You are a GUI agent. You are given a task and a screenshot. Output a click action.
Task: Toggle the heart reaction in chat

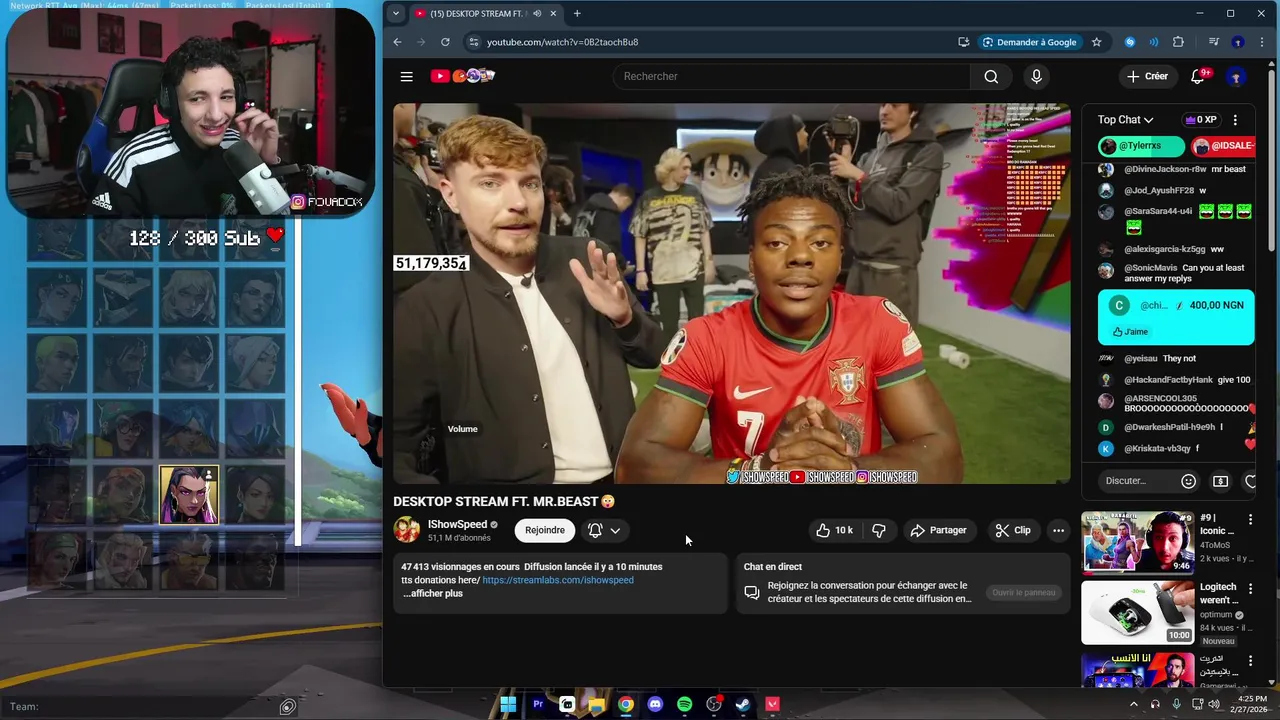coord(1251,481)
